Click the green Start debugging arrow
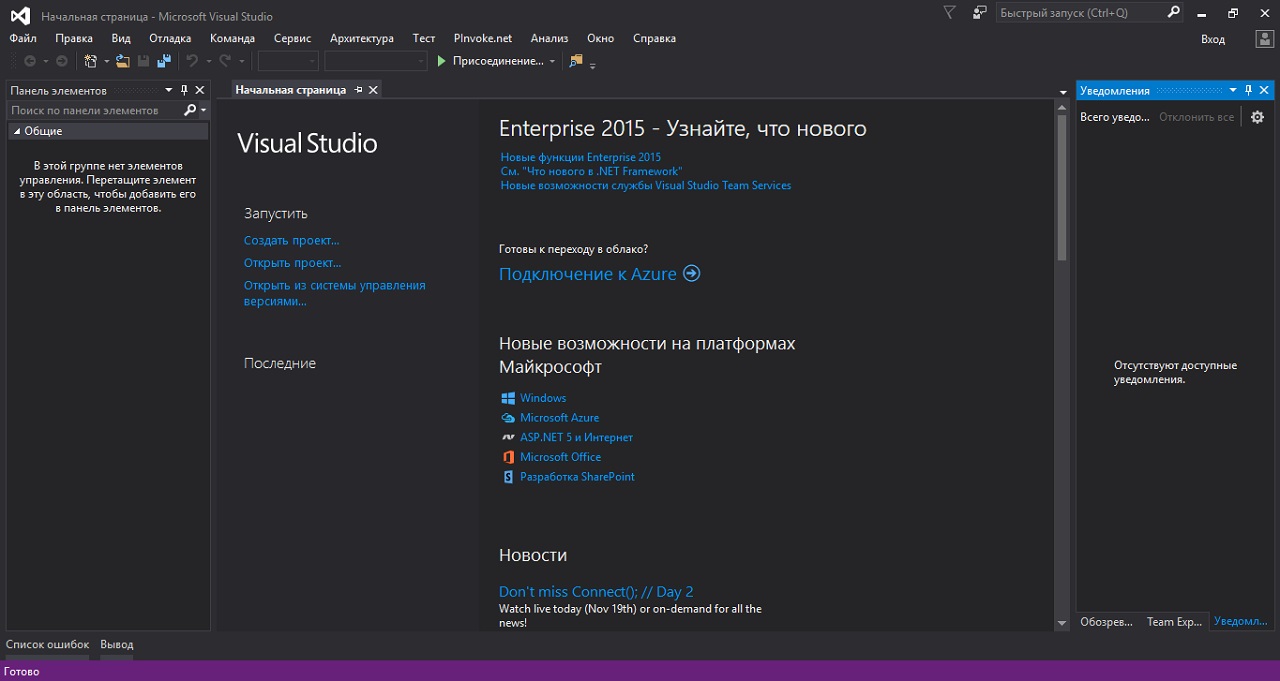 pyautogui.click(x=442, y=61)
